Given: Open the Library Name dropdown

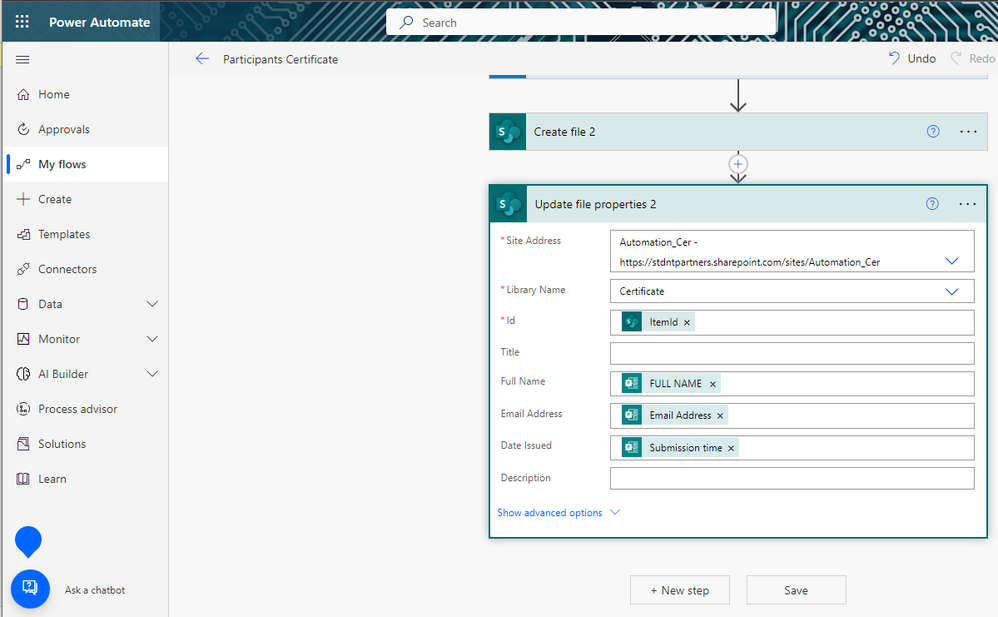Looking at the screenshot, I should 952,292.
